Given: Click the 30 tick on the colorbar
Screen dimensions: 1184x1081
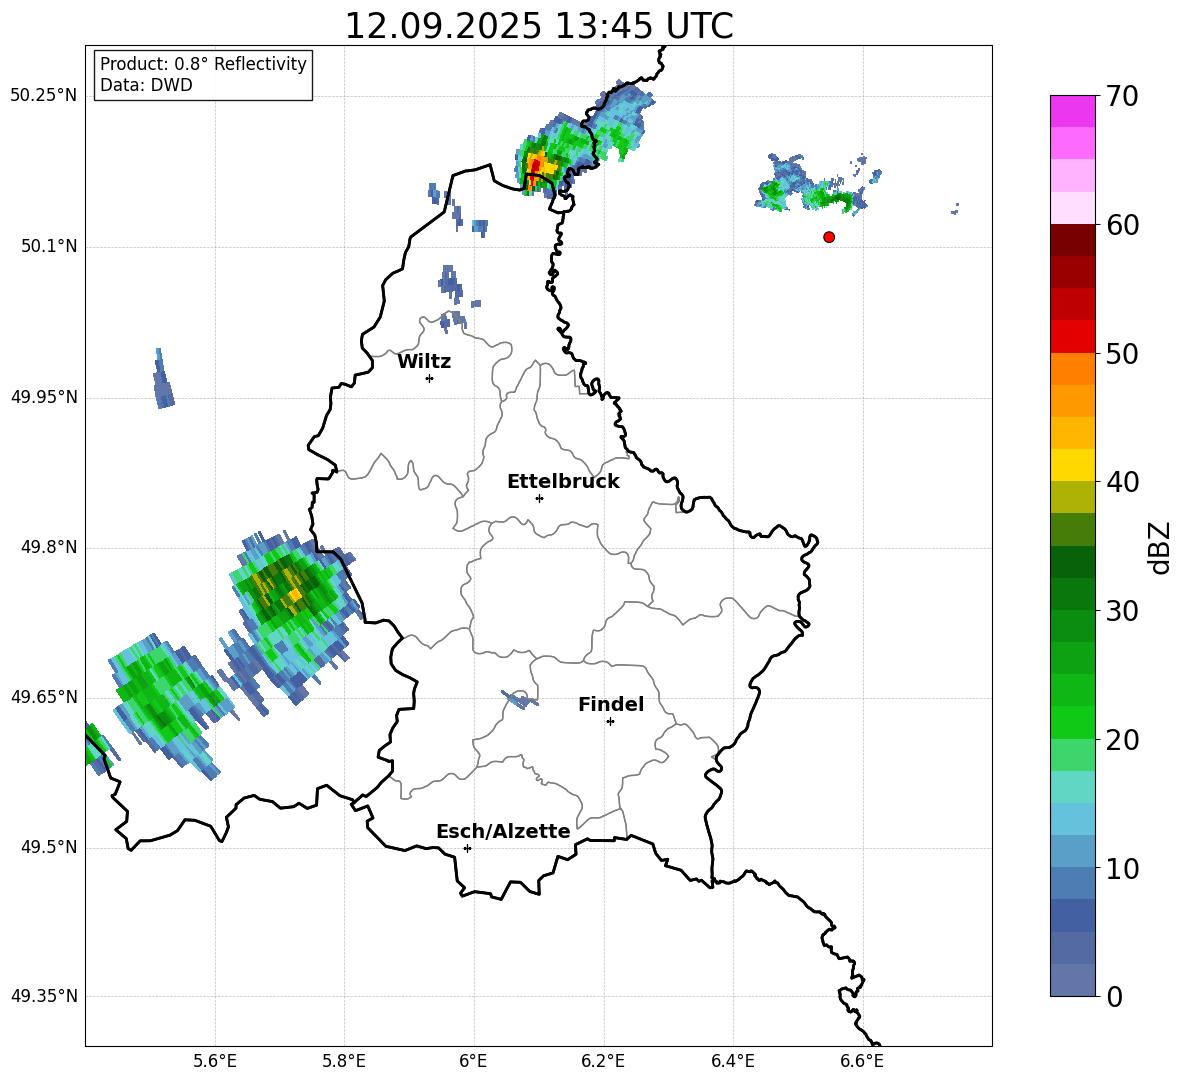Looking at the screenshot, I should [x=1122, y=611].
